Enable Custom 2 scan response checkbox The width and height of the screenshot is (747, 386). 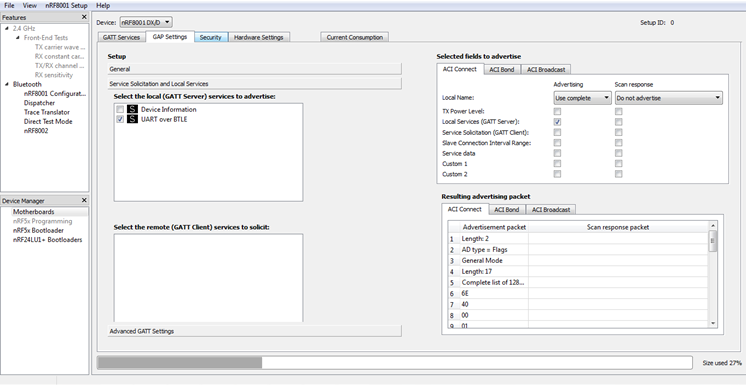tap(618, 174)
